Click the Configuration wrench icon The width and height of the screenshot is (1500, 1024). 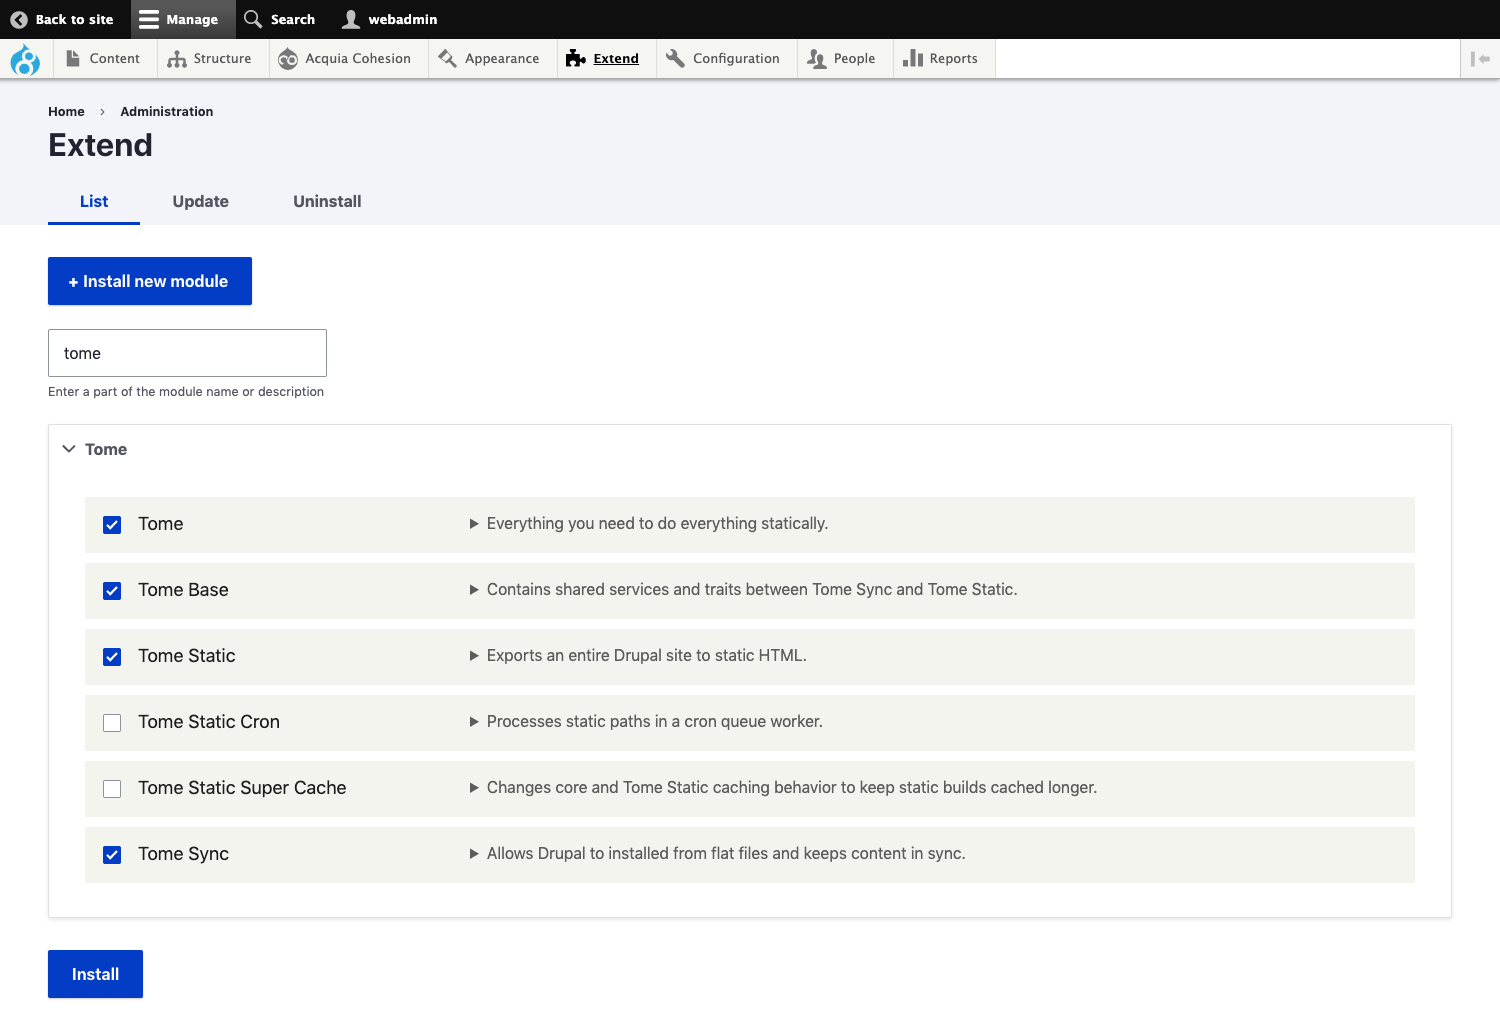click(x=675, y=58)
